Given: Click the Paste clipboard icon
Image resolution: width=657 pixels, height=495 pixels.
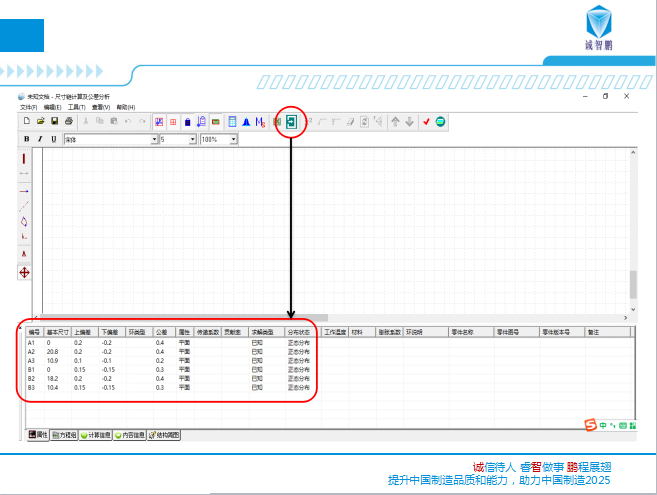Looking at the screenshot, I should [114, 121].
